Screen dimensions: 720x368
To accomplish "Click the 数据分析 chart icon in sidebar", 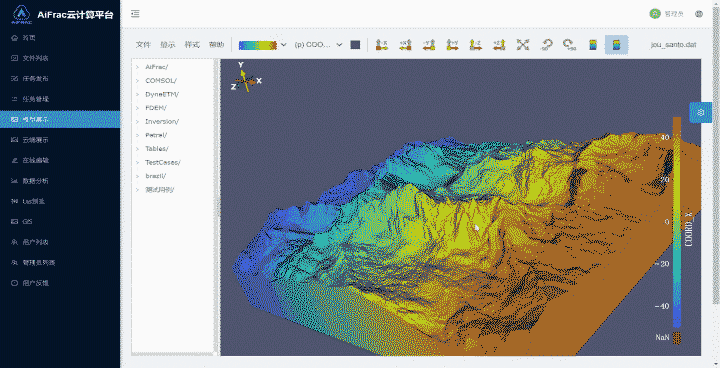I will (14, 181).
